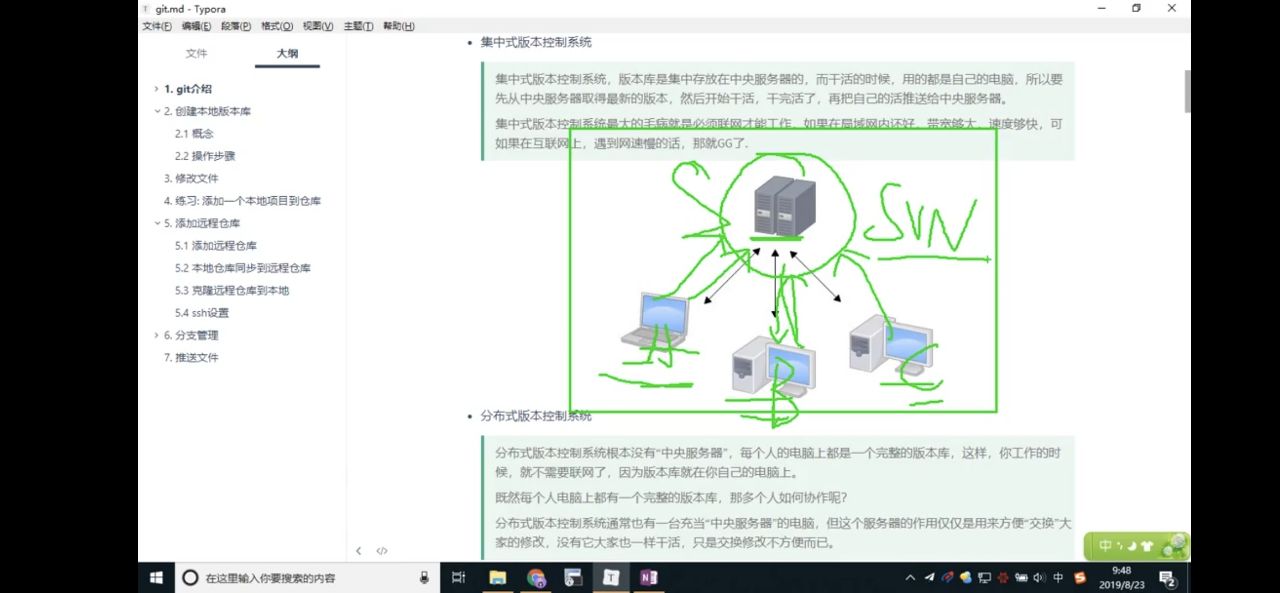Click the 分布式版本控制系统 bullet heading
1280x593 pixels.
[536, 416]
